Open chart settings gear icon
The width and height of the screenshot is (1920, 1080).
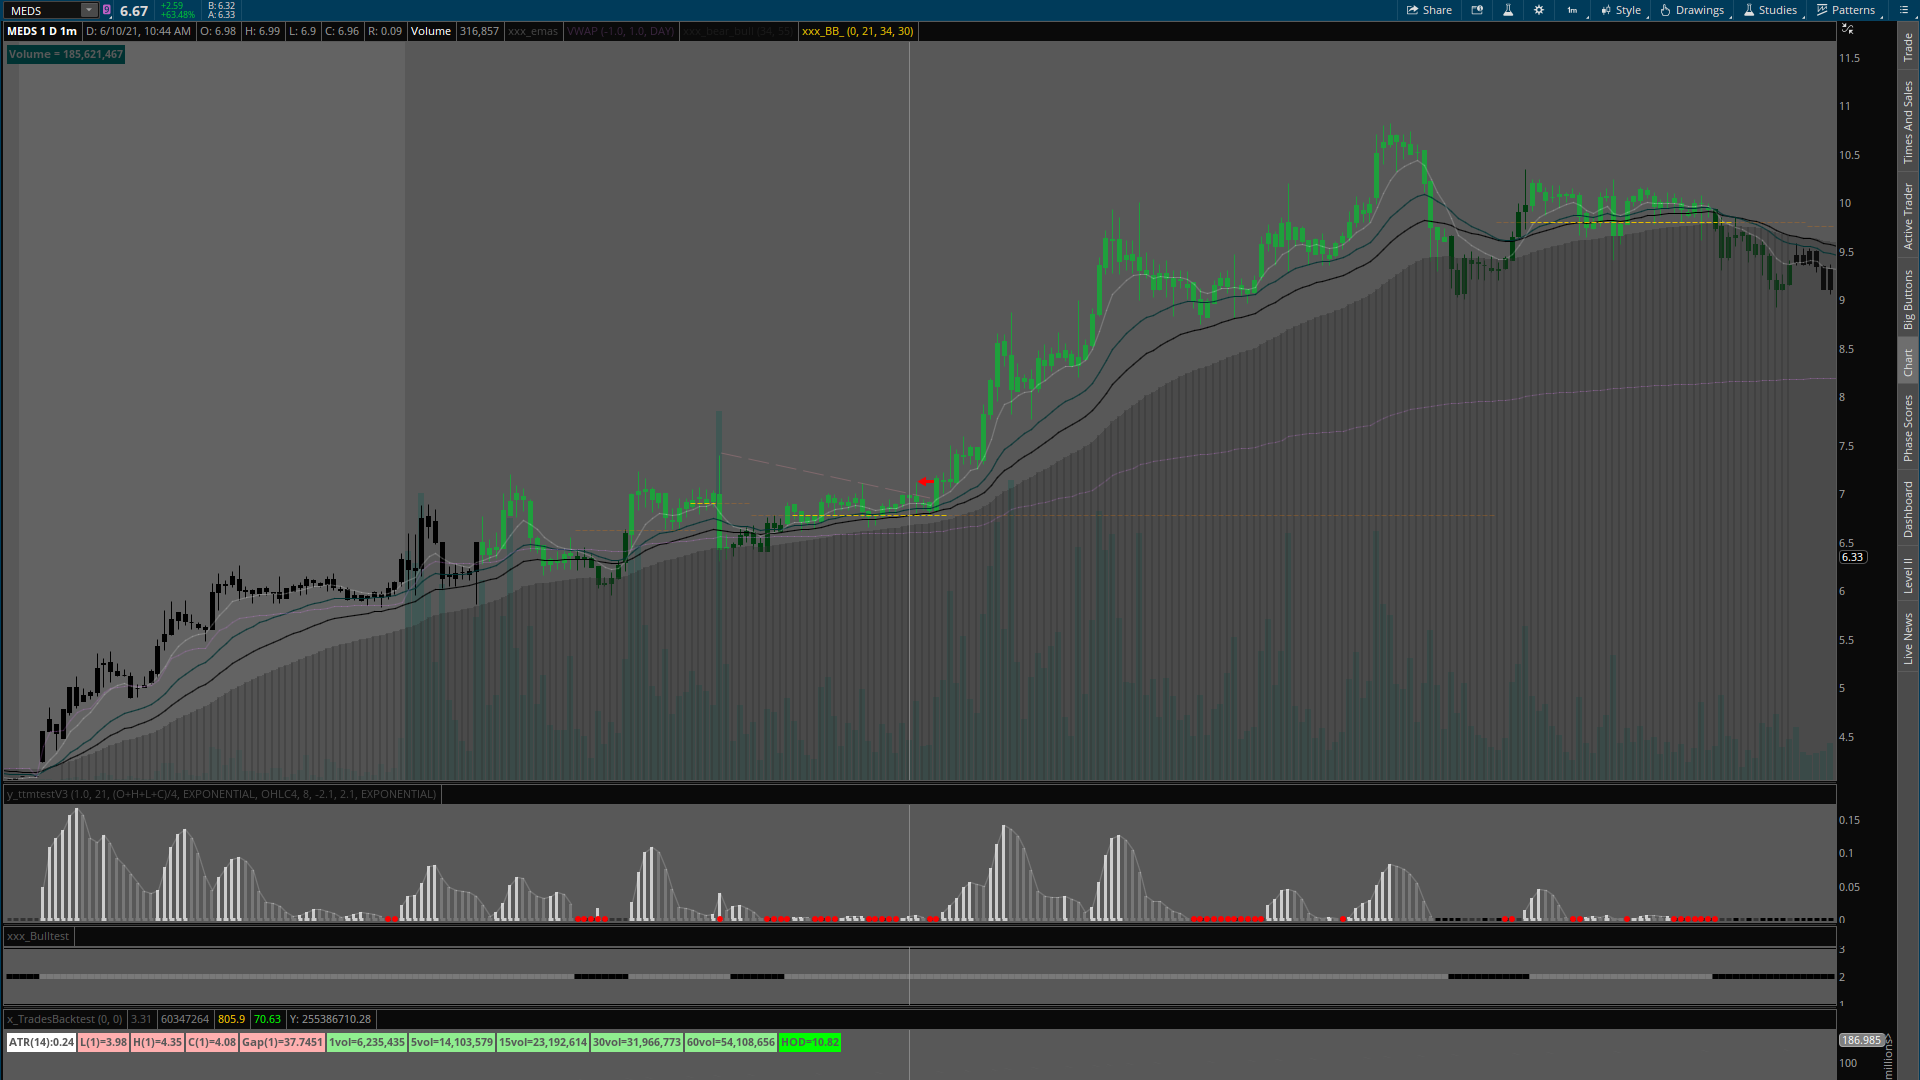[1539, 10]
